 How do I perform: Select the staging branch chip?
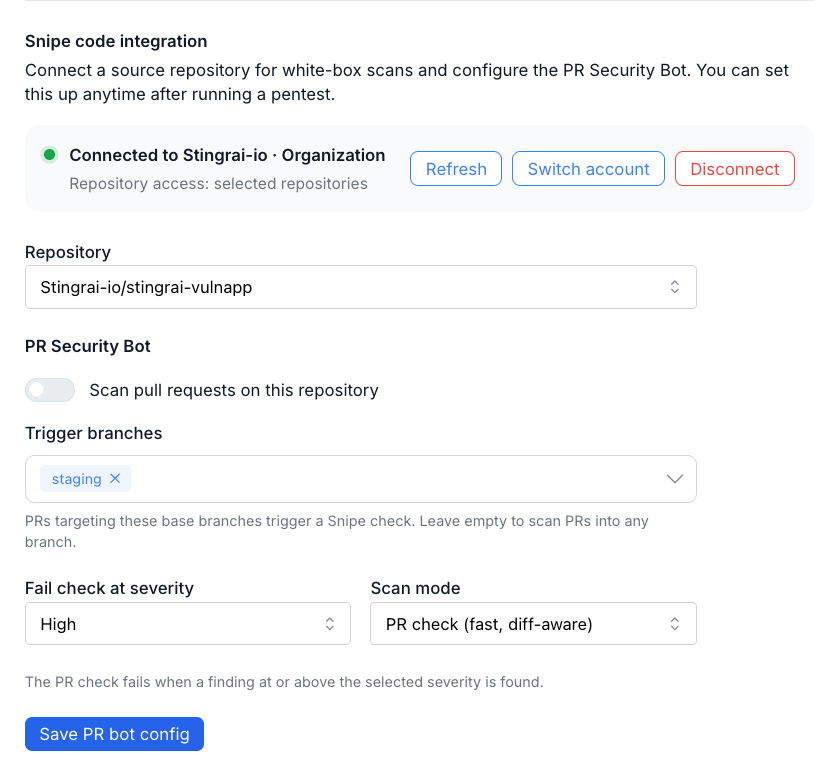click(x=77, y=479)
